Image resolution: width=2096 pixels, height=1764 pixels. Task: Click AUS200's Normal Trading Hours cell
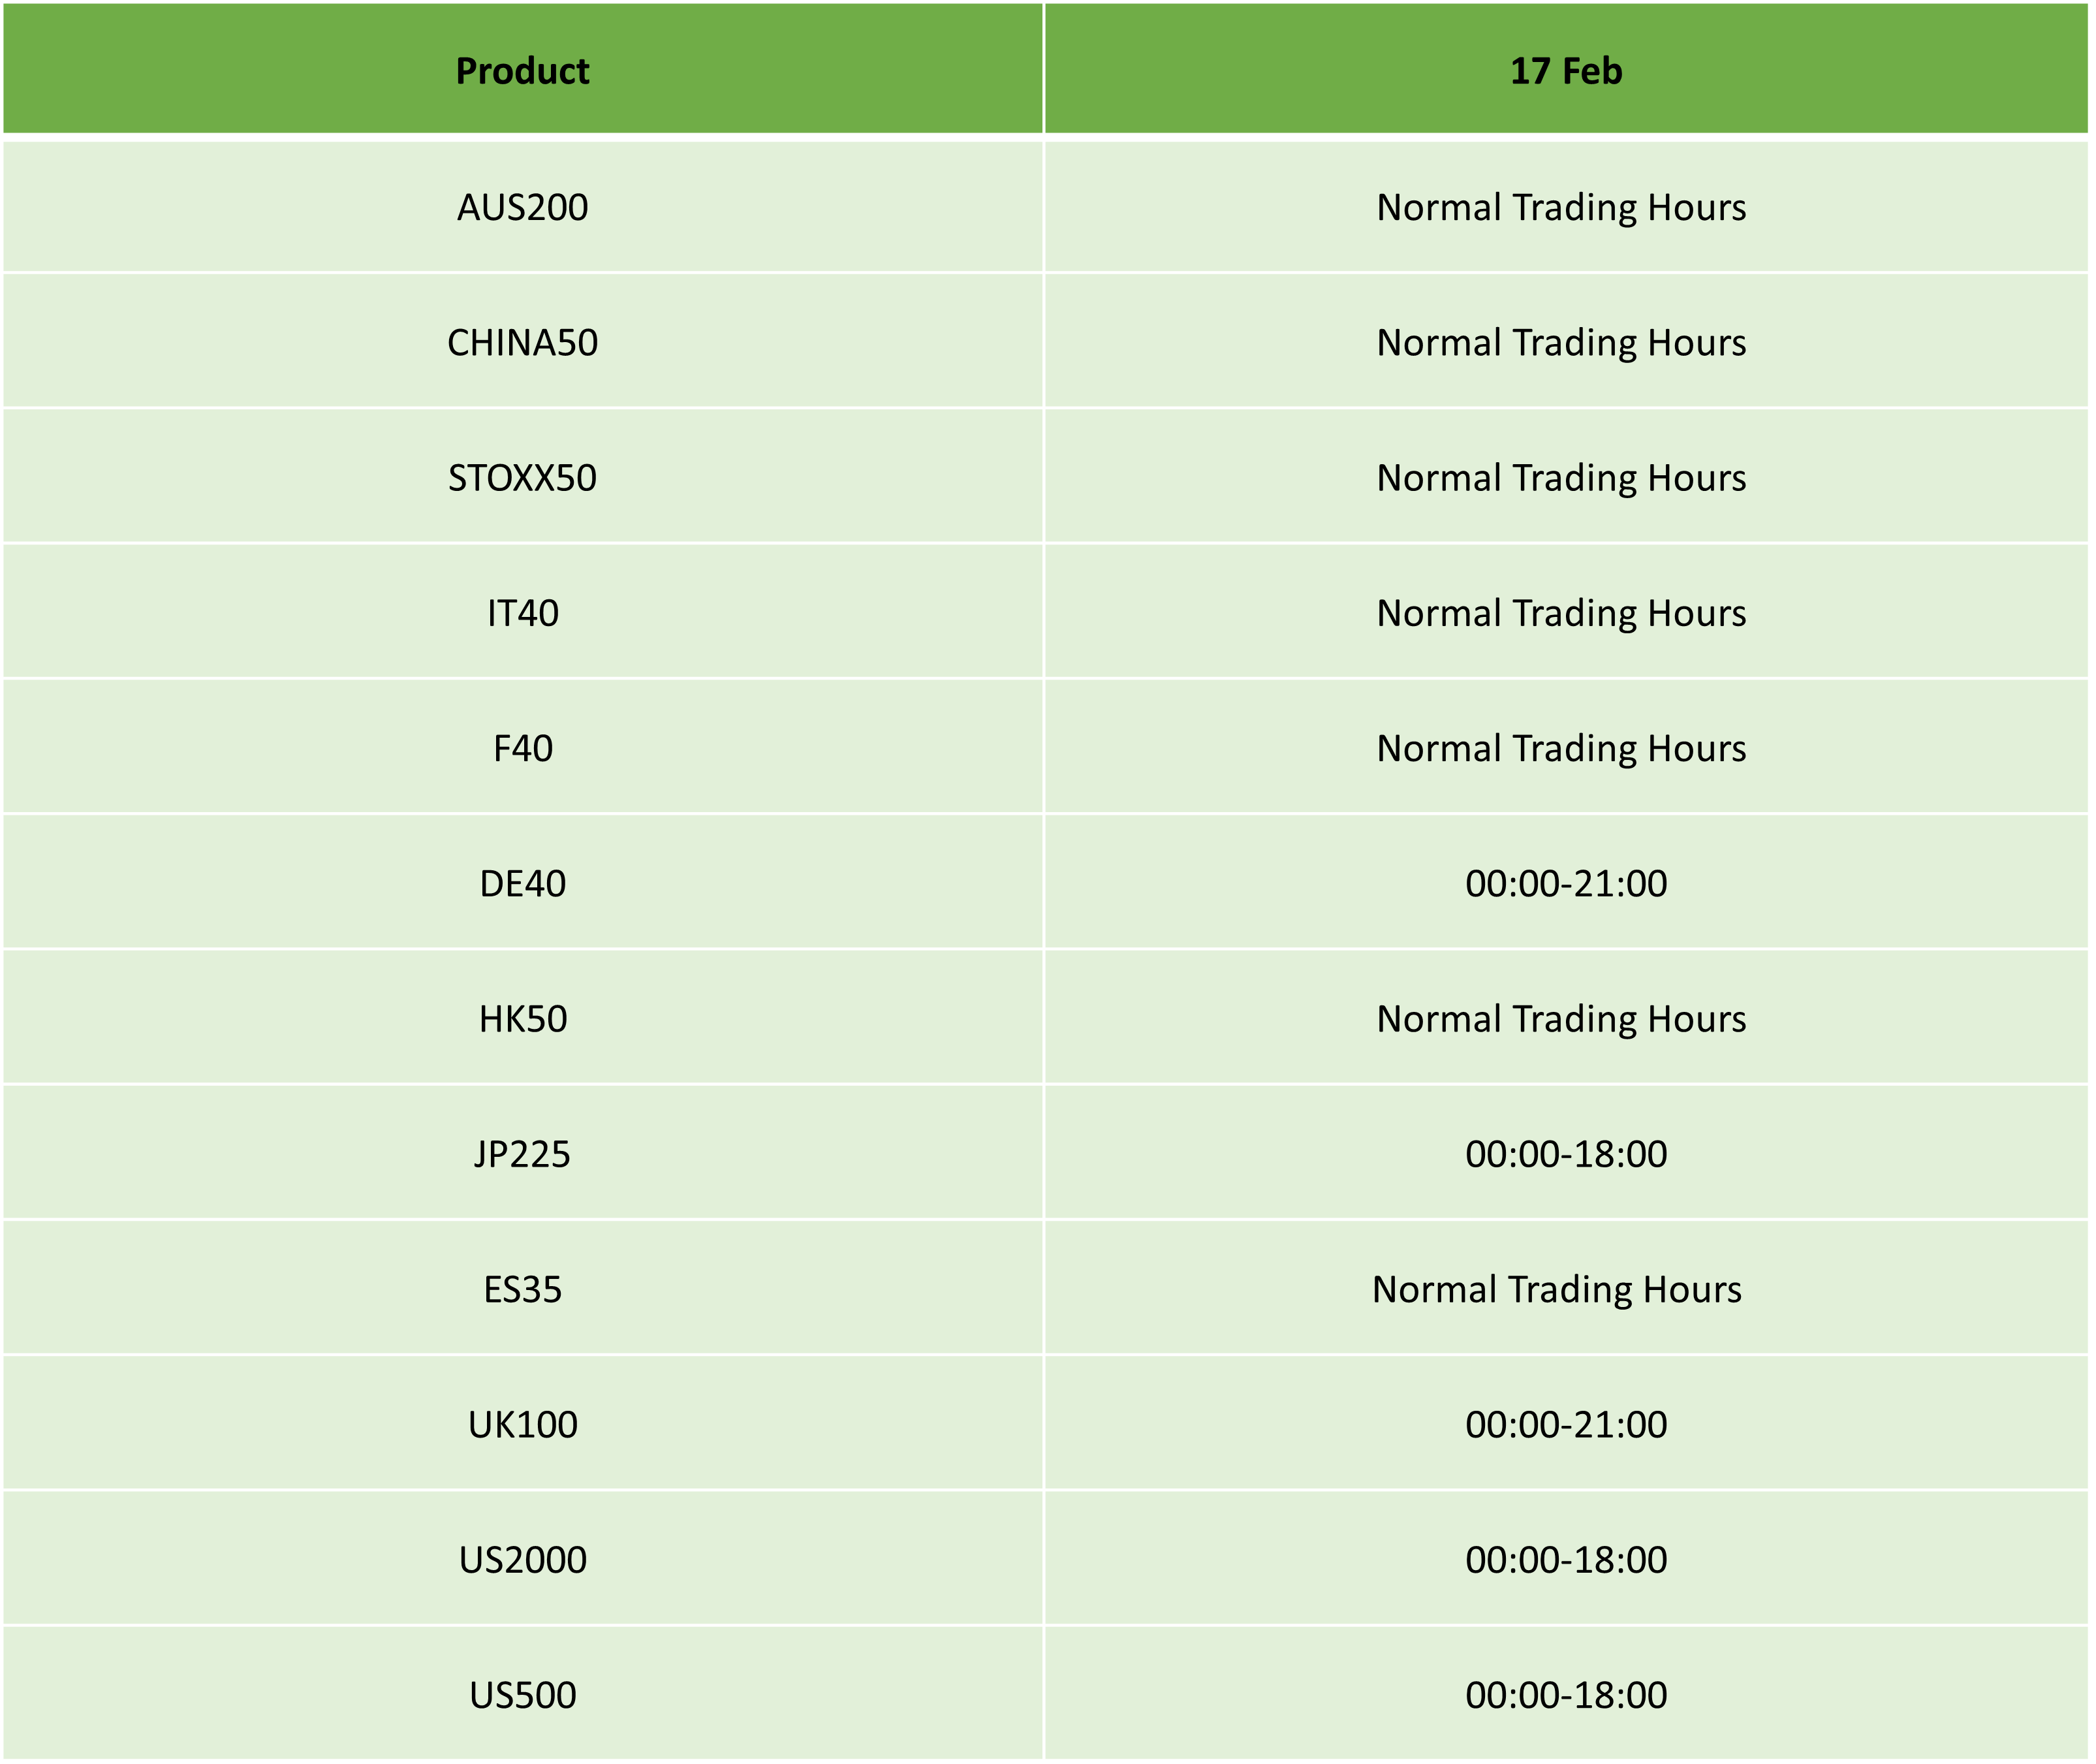tap(1566, 207)
